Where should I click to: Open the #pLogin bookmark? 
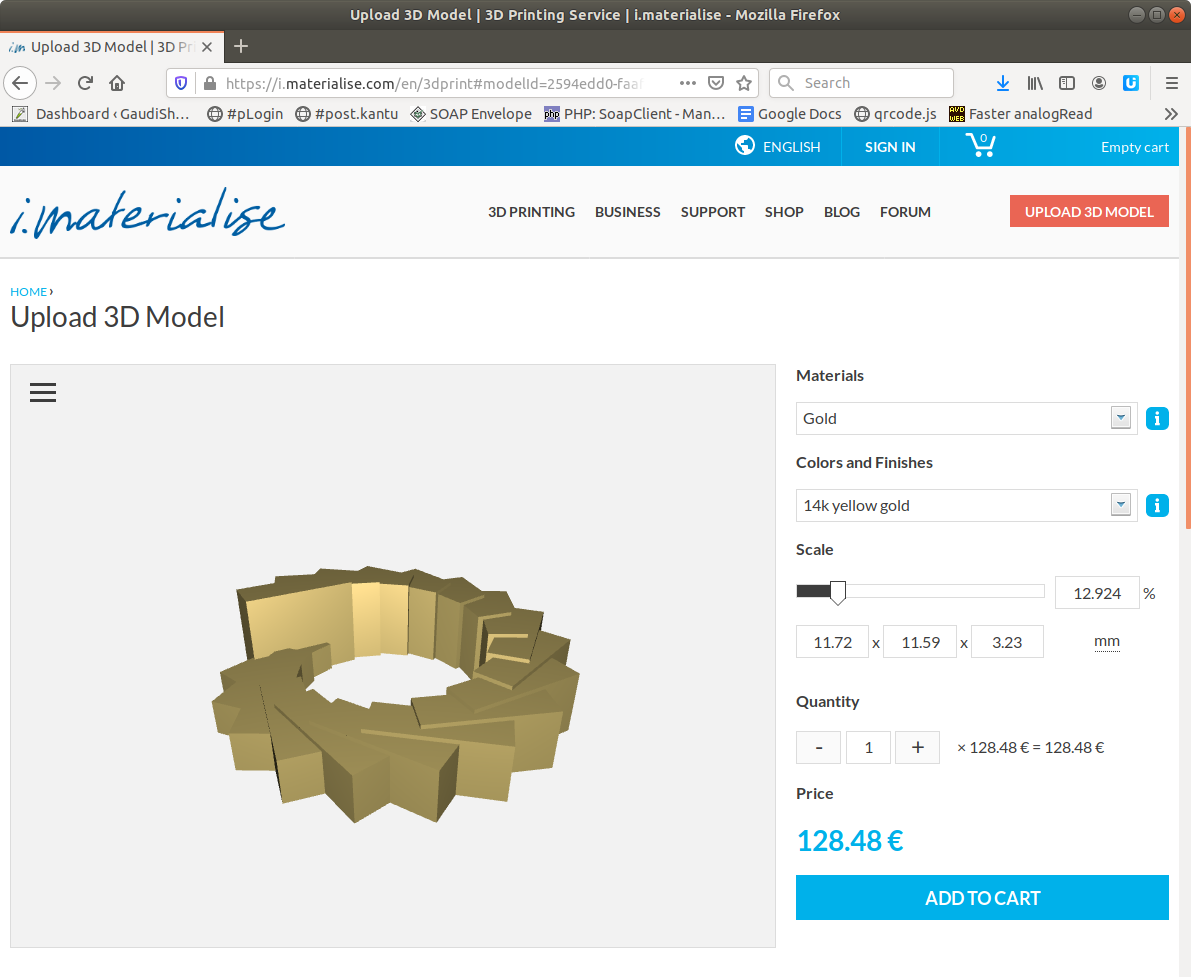[x=245, y=114]
